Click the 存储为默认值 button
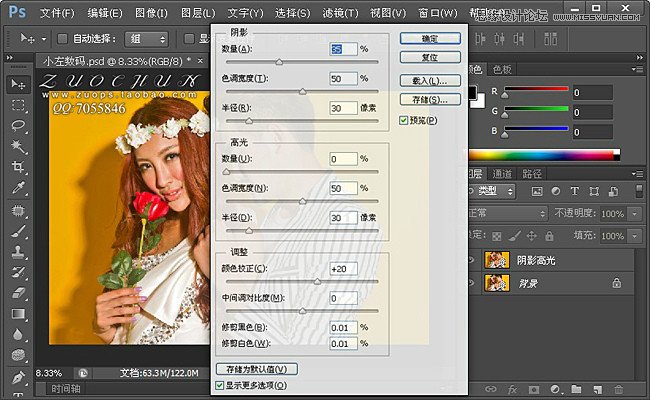 coord(256,369)
